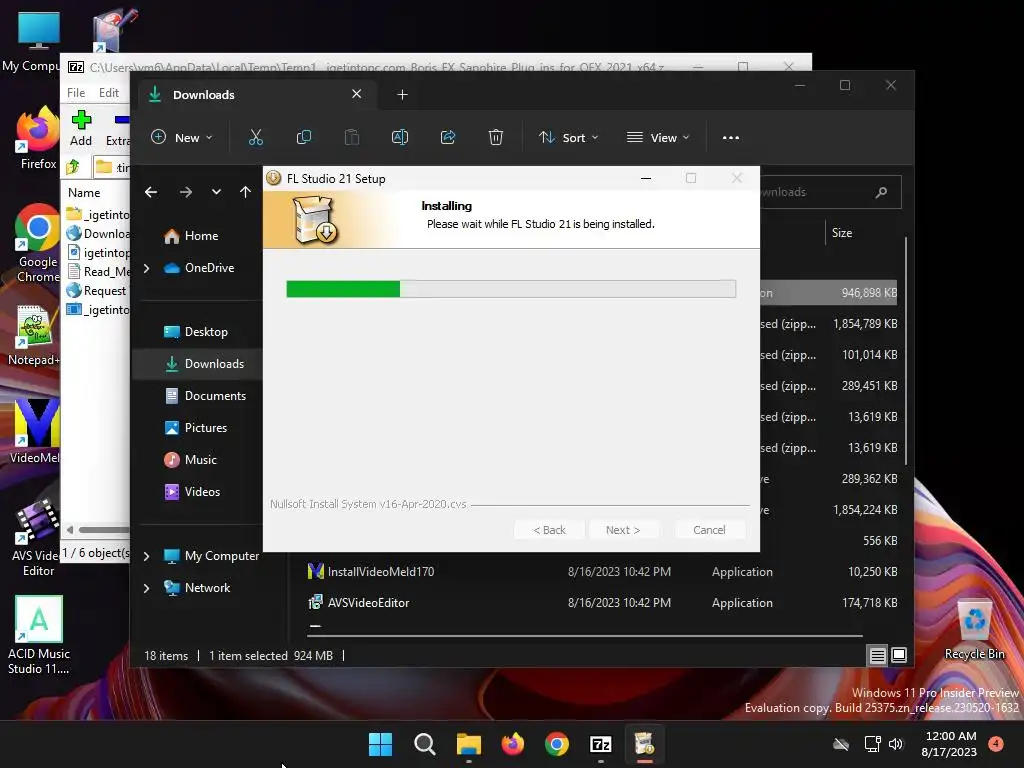Close the Downloads tab
1024x768 pixels.
pos(357,94)
